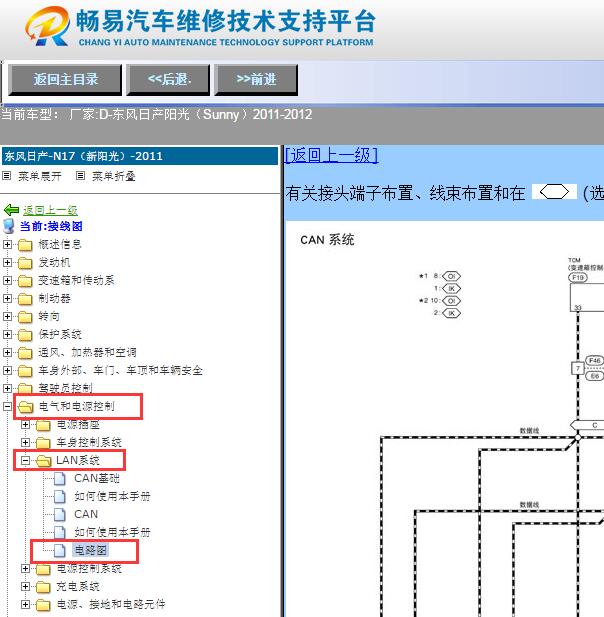
Task: Click the CAN基础 document icon
Action: (x=60, y=478)
